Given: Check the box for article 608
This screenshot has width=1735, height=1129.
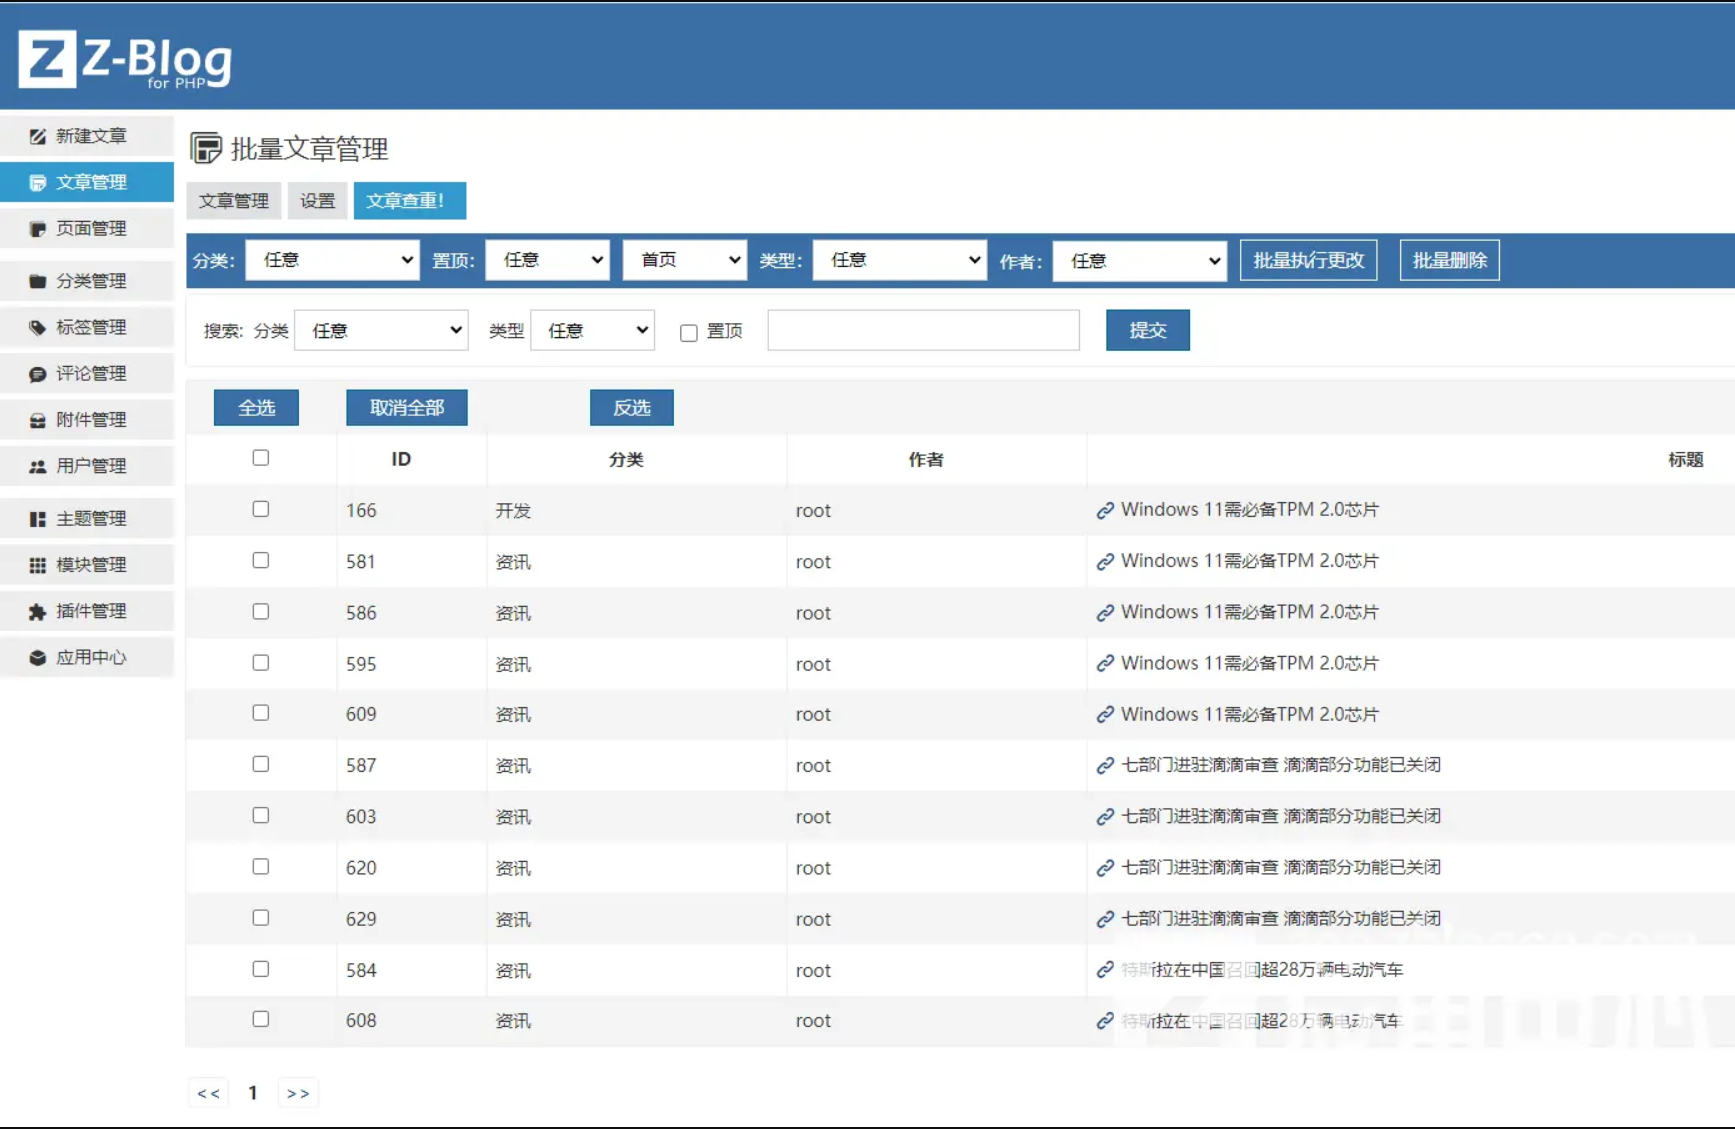Looking at the screenshot, I should 261,1019.
